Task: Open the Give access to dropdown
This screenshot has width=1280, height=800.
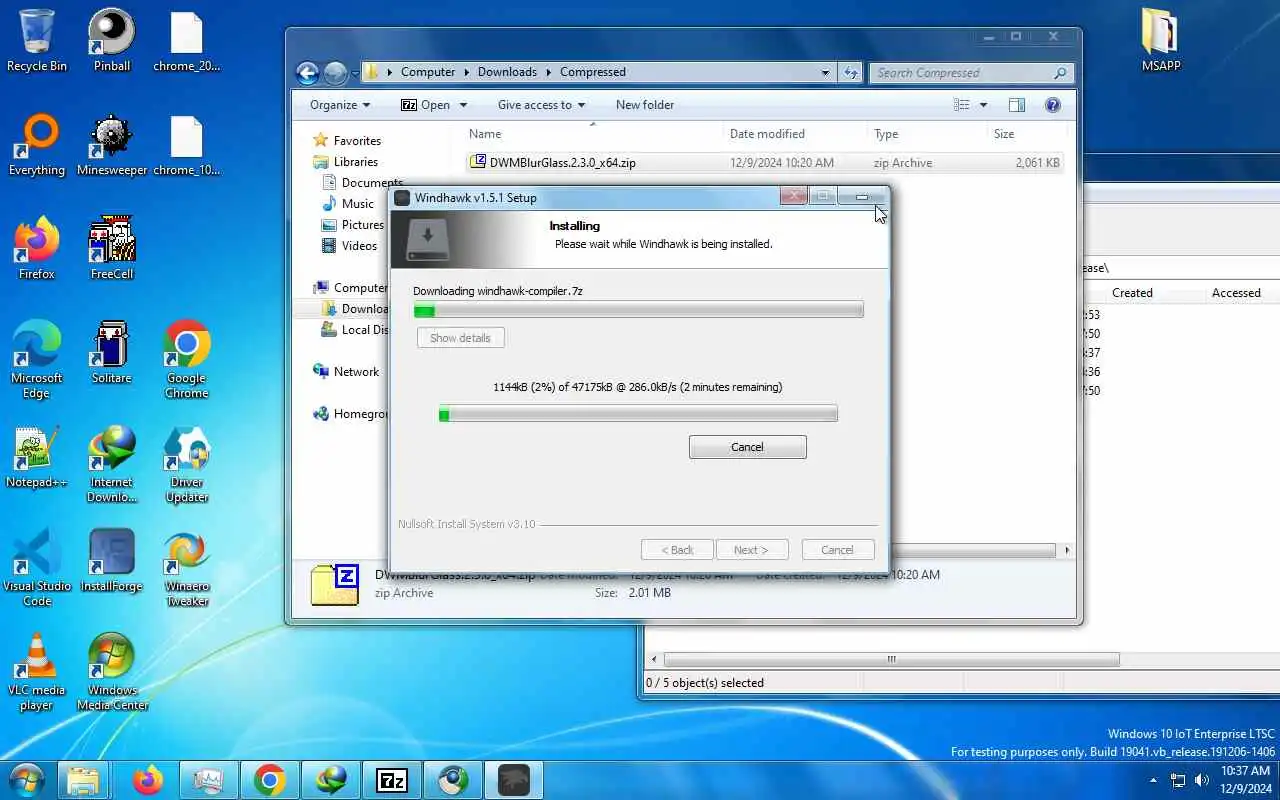Action: tap(541, 104)
